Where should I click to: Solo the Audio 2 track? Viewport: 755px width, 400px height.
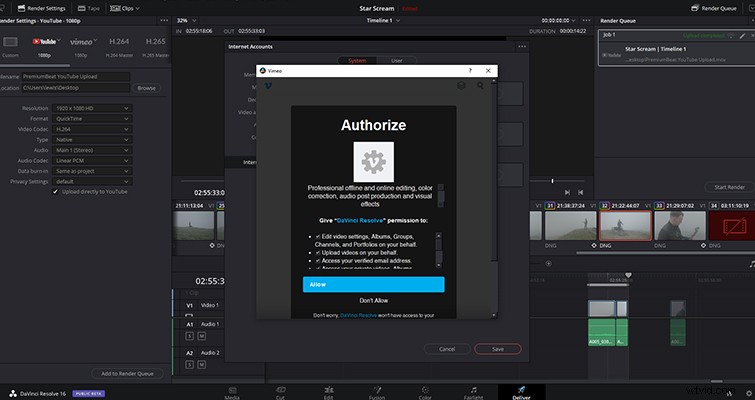pos(190,365)
